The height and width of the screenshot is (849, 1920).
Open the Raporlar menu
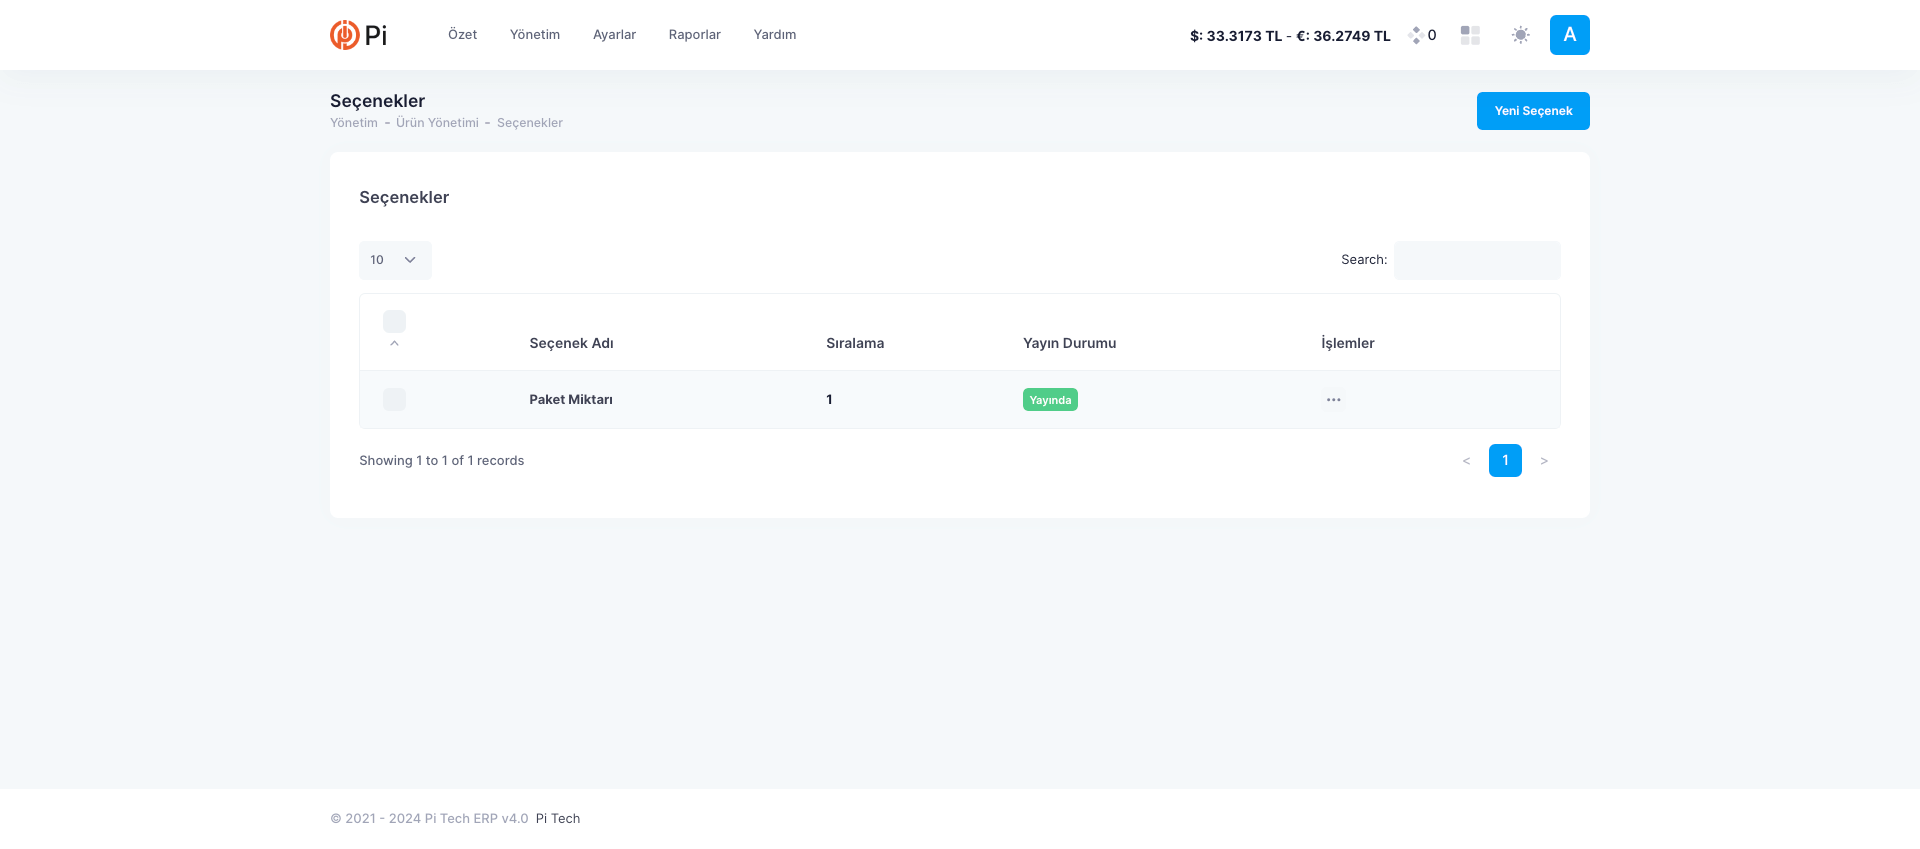(x=694, y=35)
